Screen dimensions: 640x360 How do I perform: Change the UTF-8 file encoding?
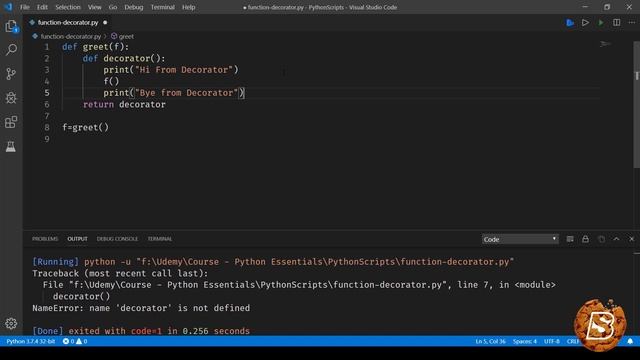[551, 341]
